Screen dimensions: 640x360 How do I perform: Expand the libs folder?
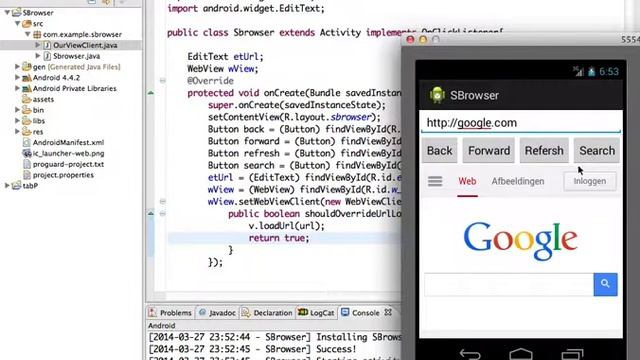point(18,121)
